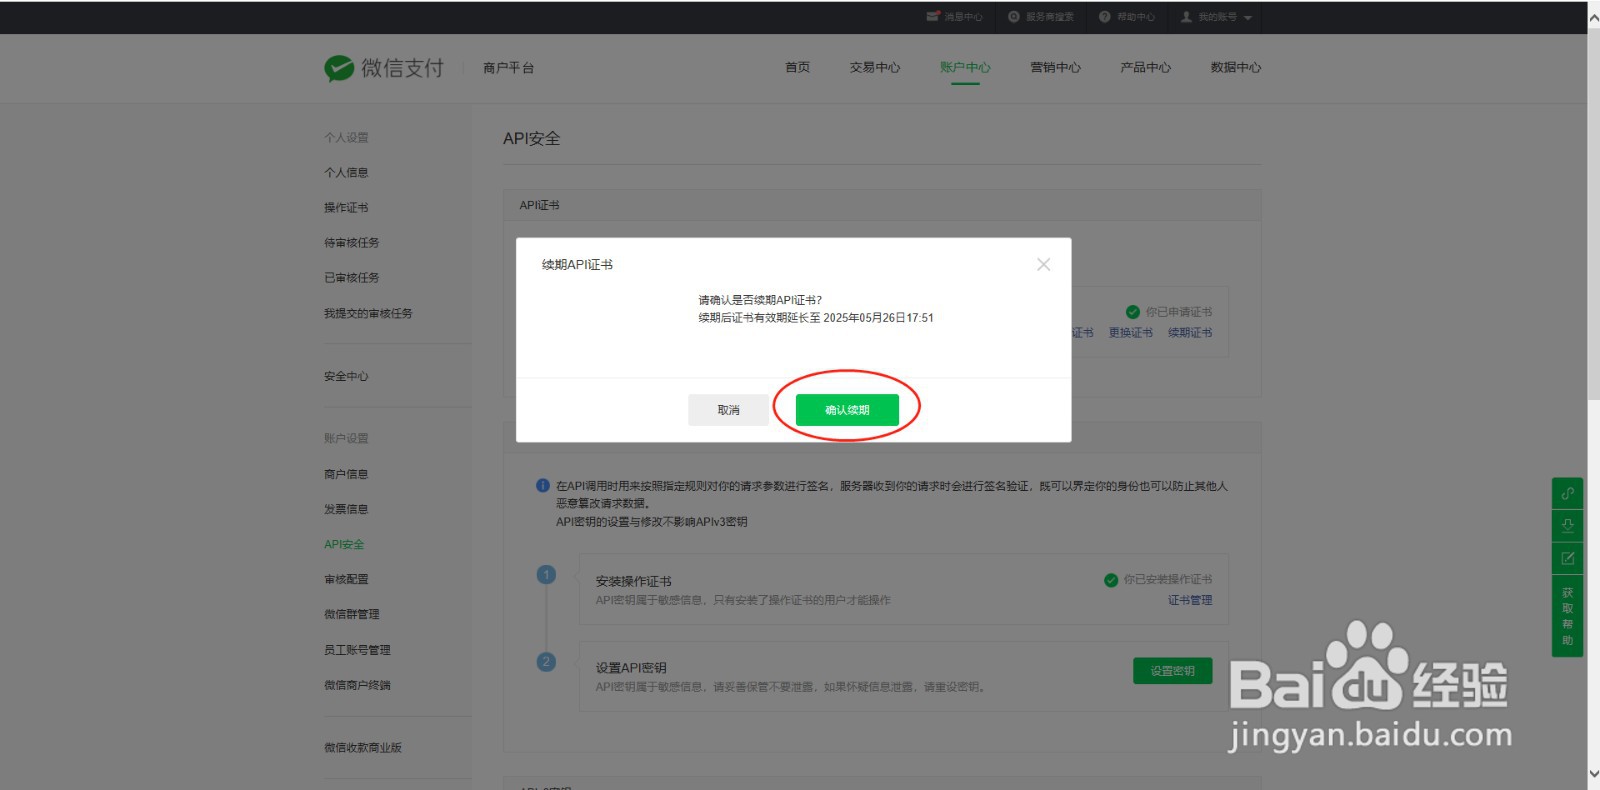The image size is (1600, 790).
Task: Open the 营销中心 tab
Action: tap(1055, 67)
